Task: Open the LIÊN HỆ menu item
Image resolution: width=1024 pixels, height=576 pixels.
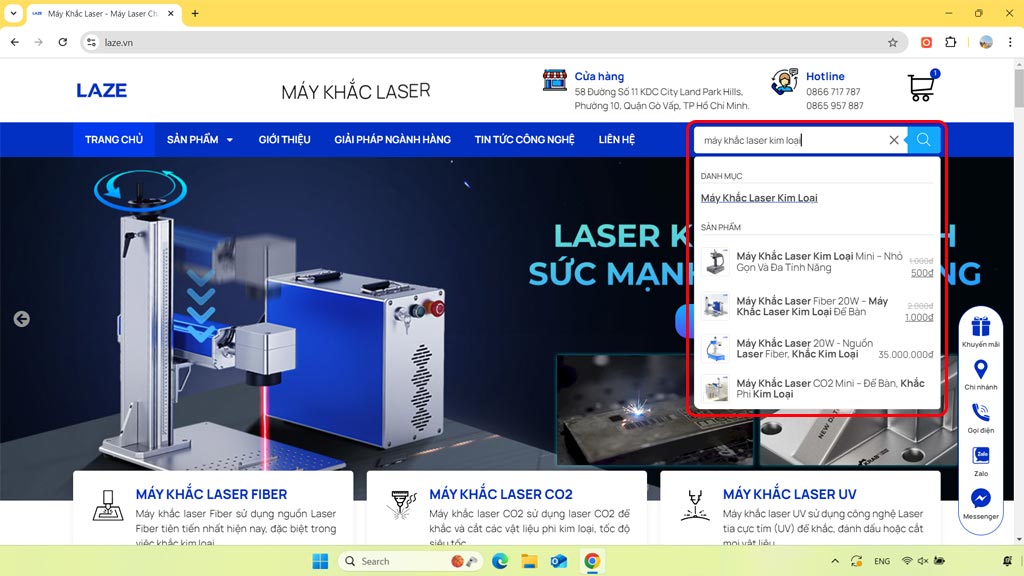Action: click(x=616, y=140)
